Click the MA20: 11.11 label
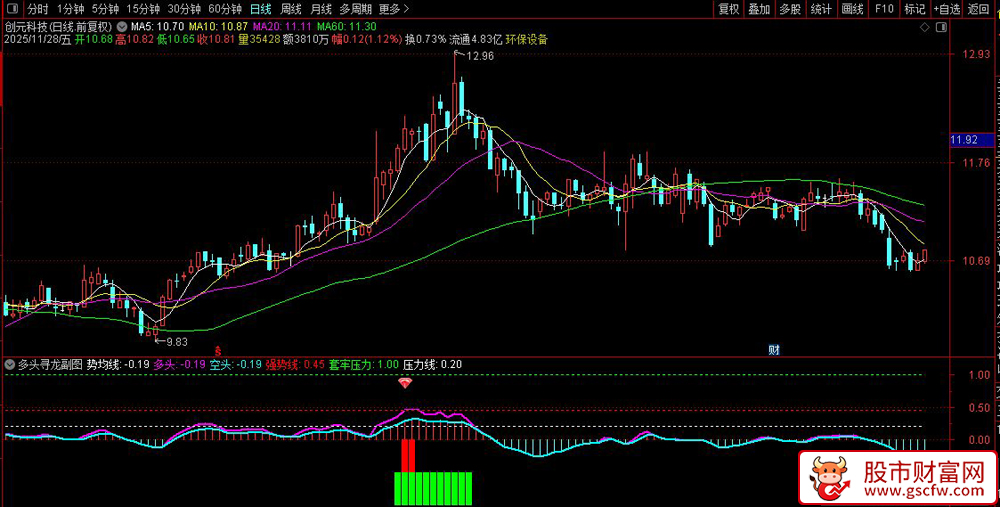The width and height of the screenshot is (1000, 507). pos(283,27)
